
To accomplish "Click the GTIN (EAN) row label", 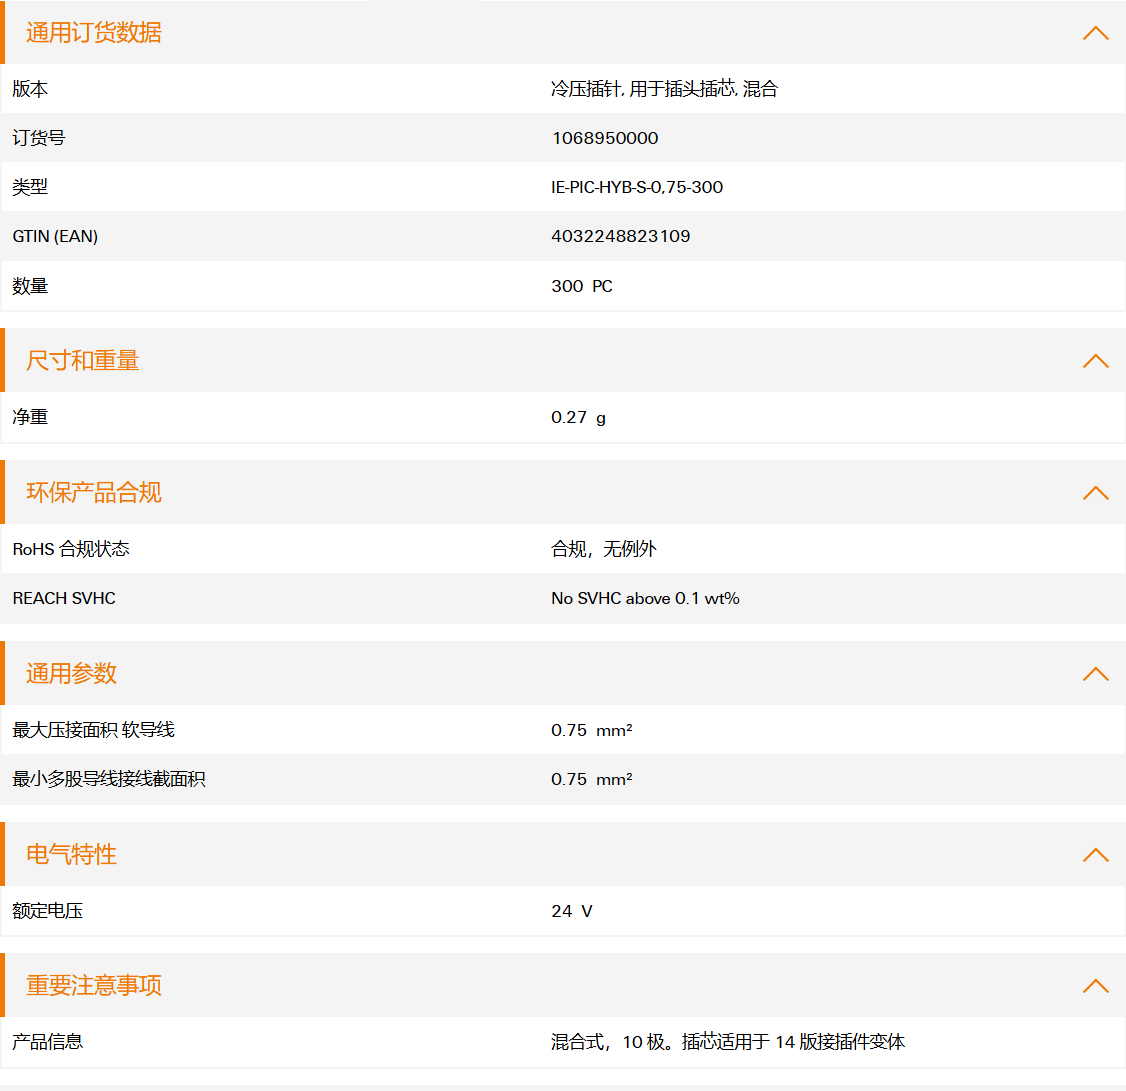I will coord(55,236).
